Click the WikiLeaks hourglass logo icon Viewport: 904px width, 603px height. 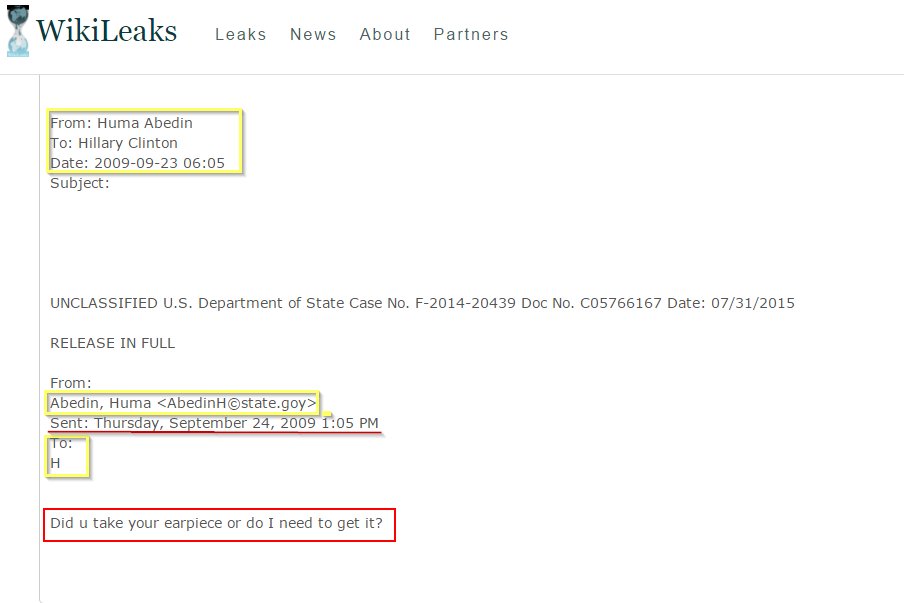tap(17, 31)
